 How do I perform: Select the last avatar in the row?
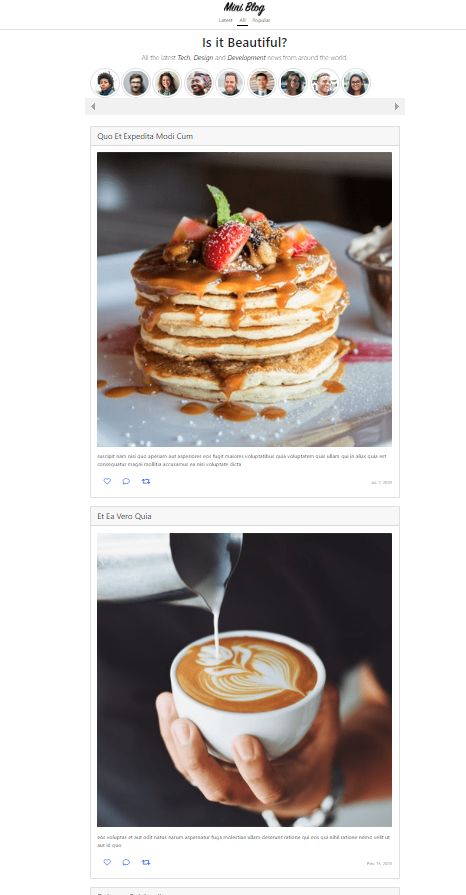[356, 83]
